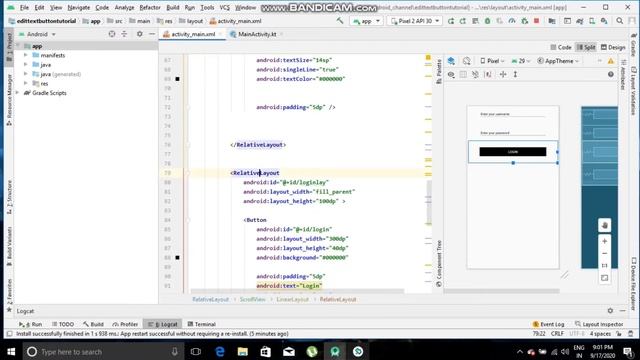Expand the manifests folder
This screenshot has width=640, height=360.
(x=26, y=55)
